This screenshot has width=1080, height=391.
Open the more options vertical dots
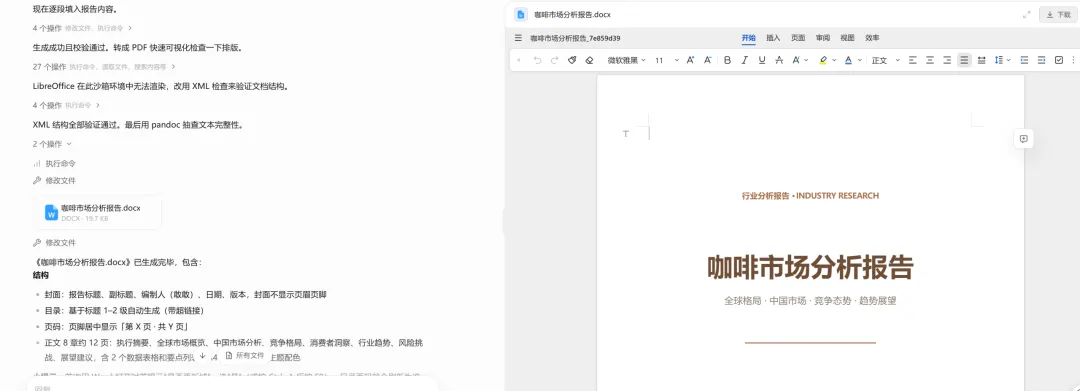(x=1073, y=61)
